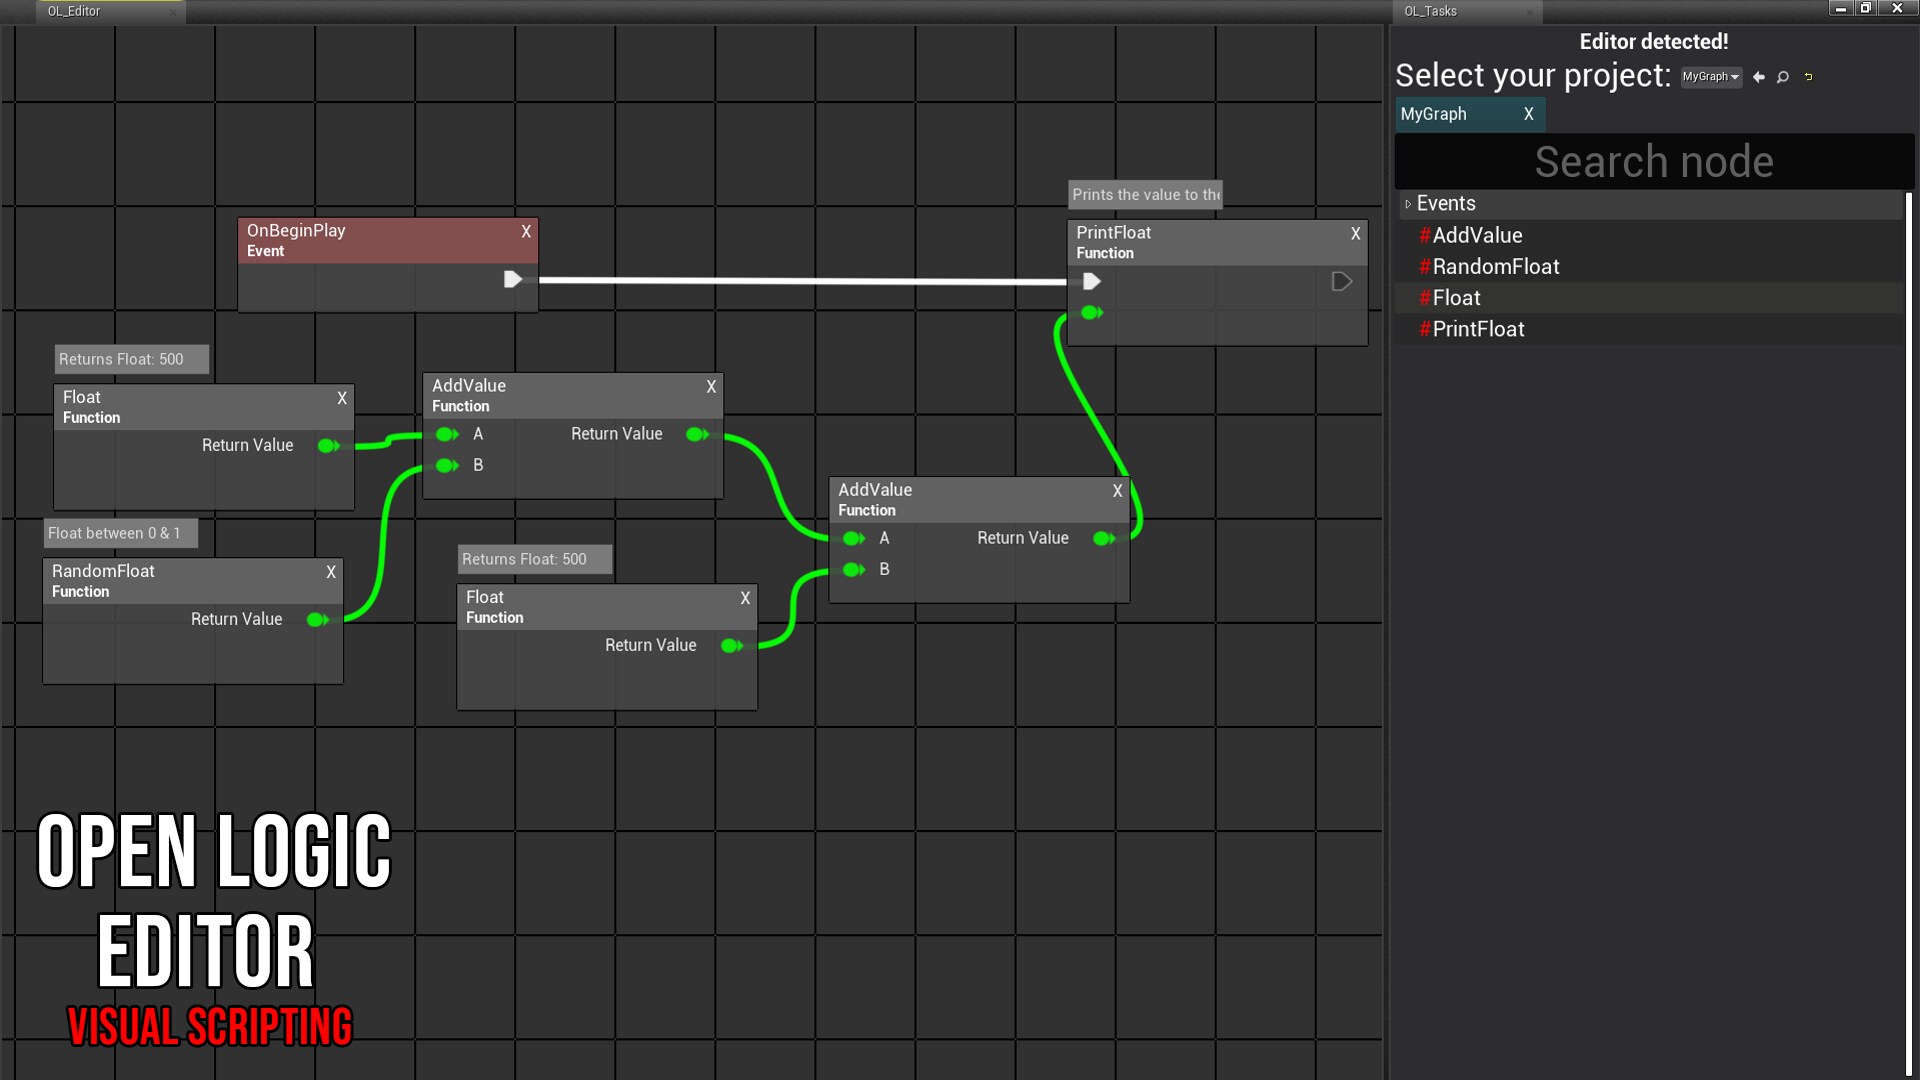Viewport: 1920px width, 1080px height.
Task: Click the Search node input field
Action: coord(1654,162)
